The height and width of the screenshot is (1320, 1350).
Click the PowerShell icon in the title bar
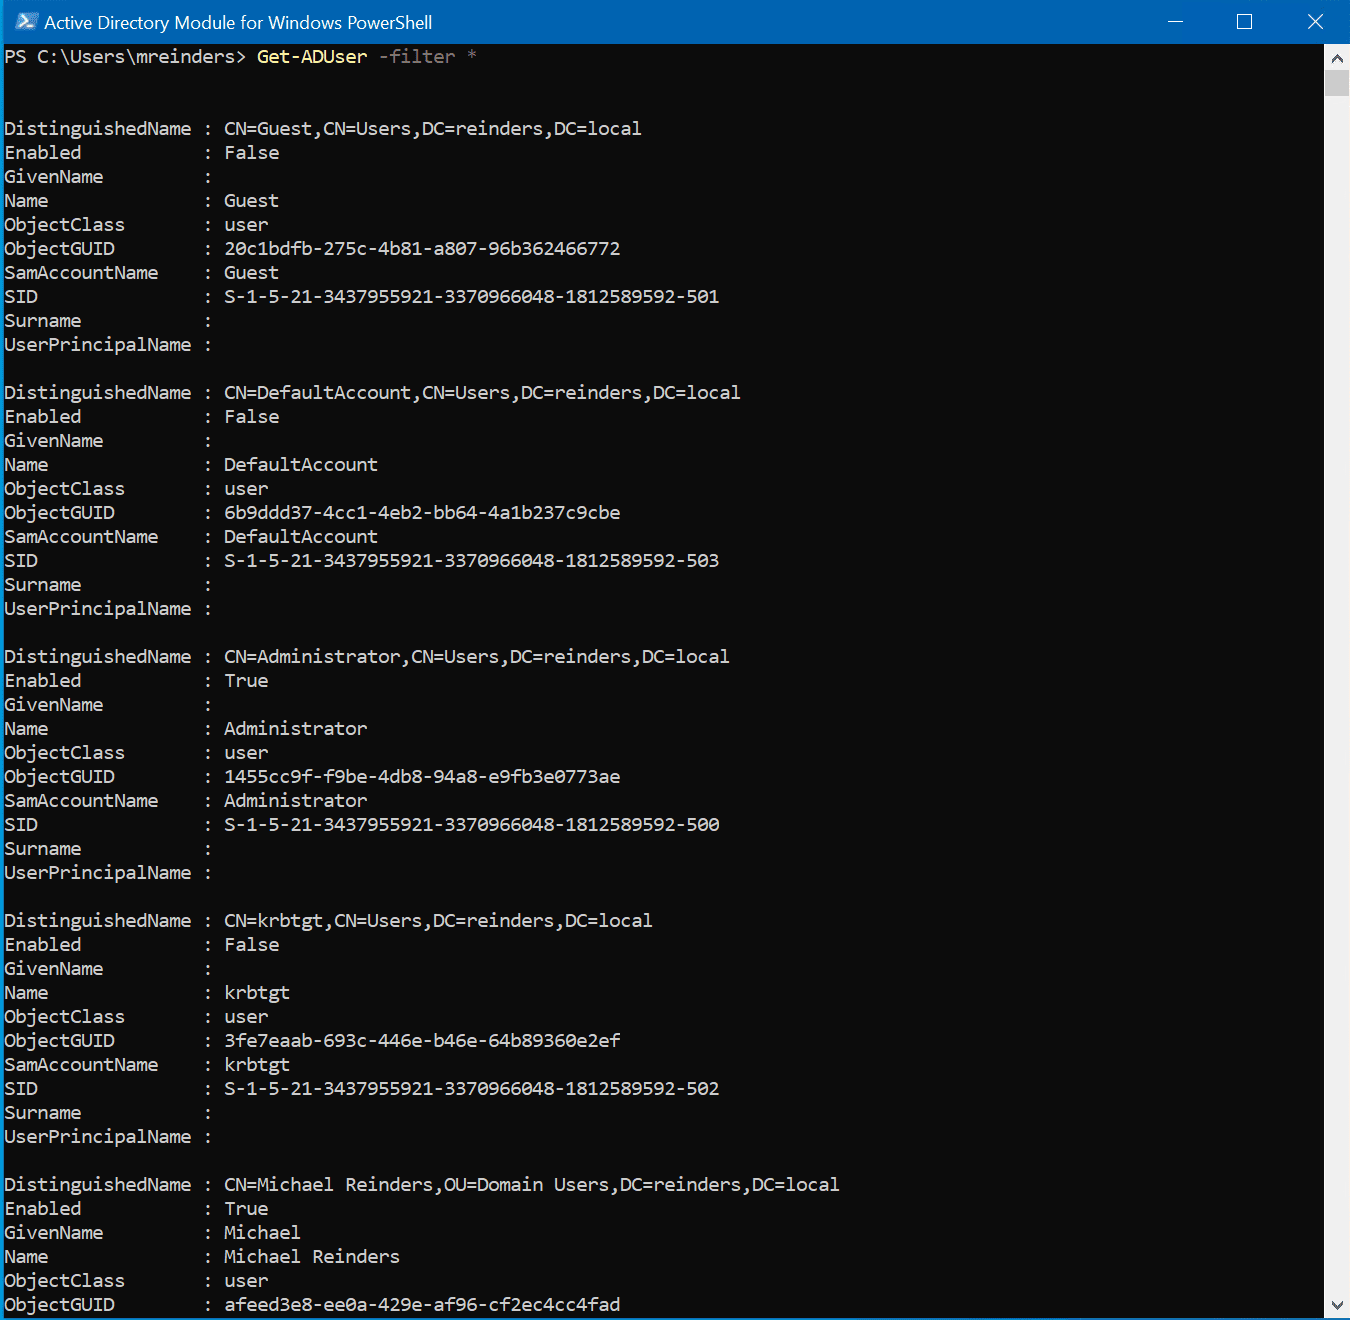(x=25, y=21)
